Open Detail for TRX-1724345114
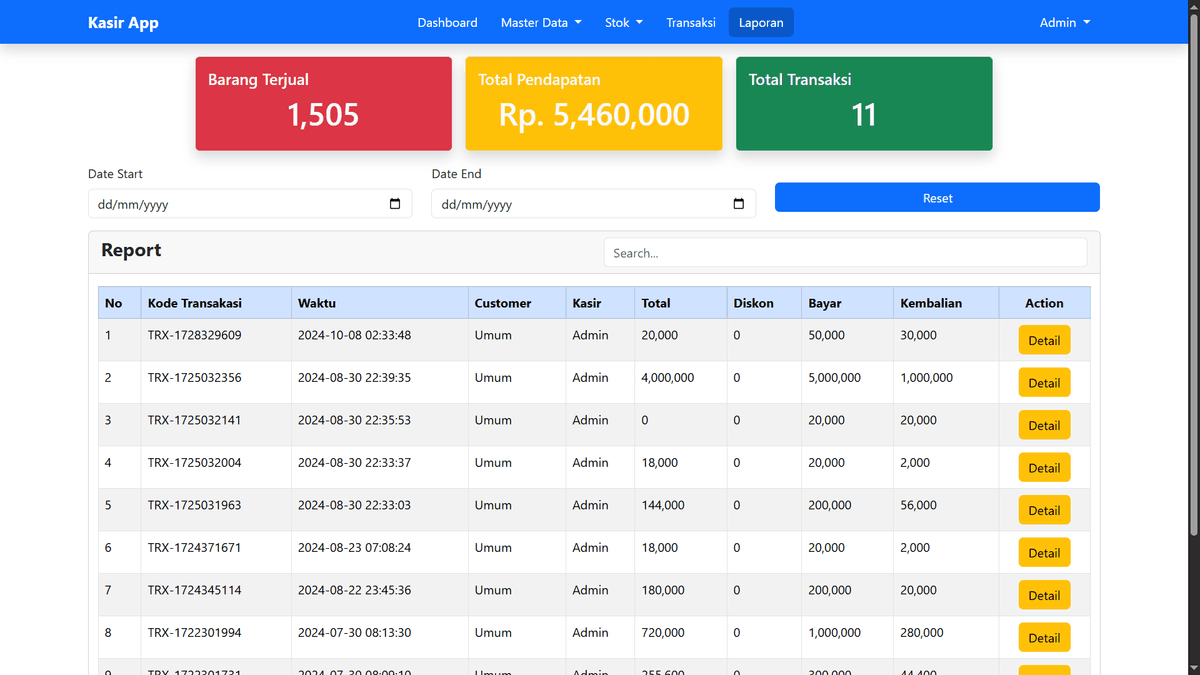The height and width of the screenshot is (675, 1200). coord(1044,595)
